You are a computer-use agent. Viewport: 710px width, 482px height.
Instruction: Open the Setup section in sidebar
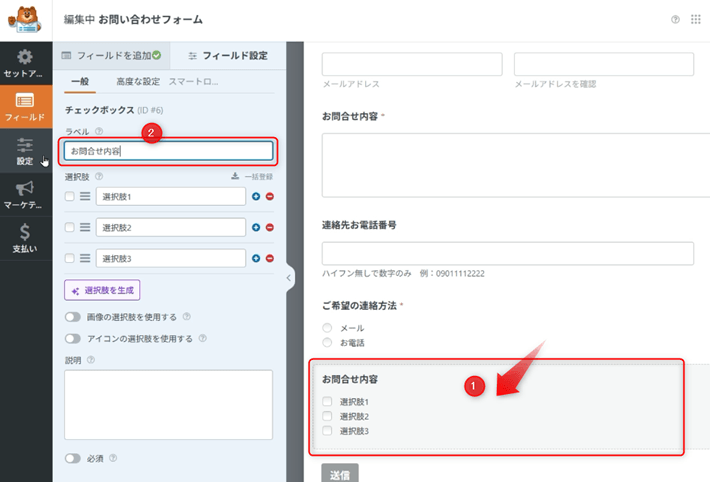coord(25,63)
